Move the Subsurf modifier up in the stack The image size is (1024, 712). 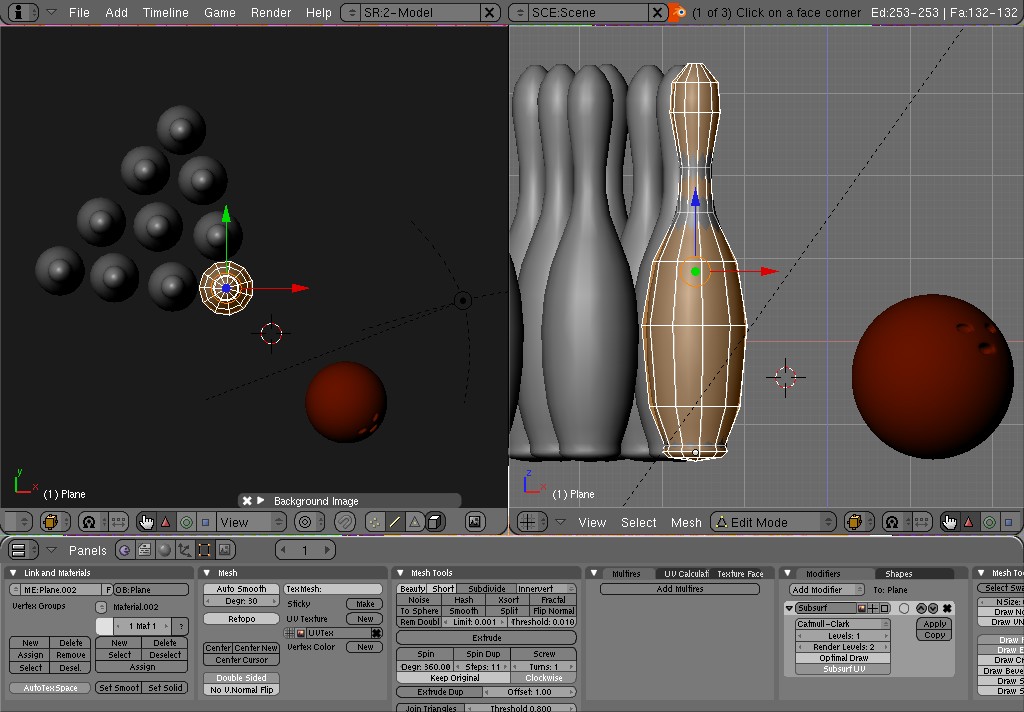click(x=921, y=608)
